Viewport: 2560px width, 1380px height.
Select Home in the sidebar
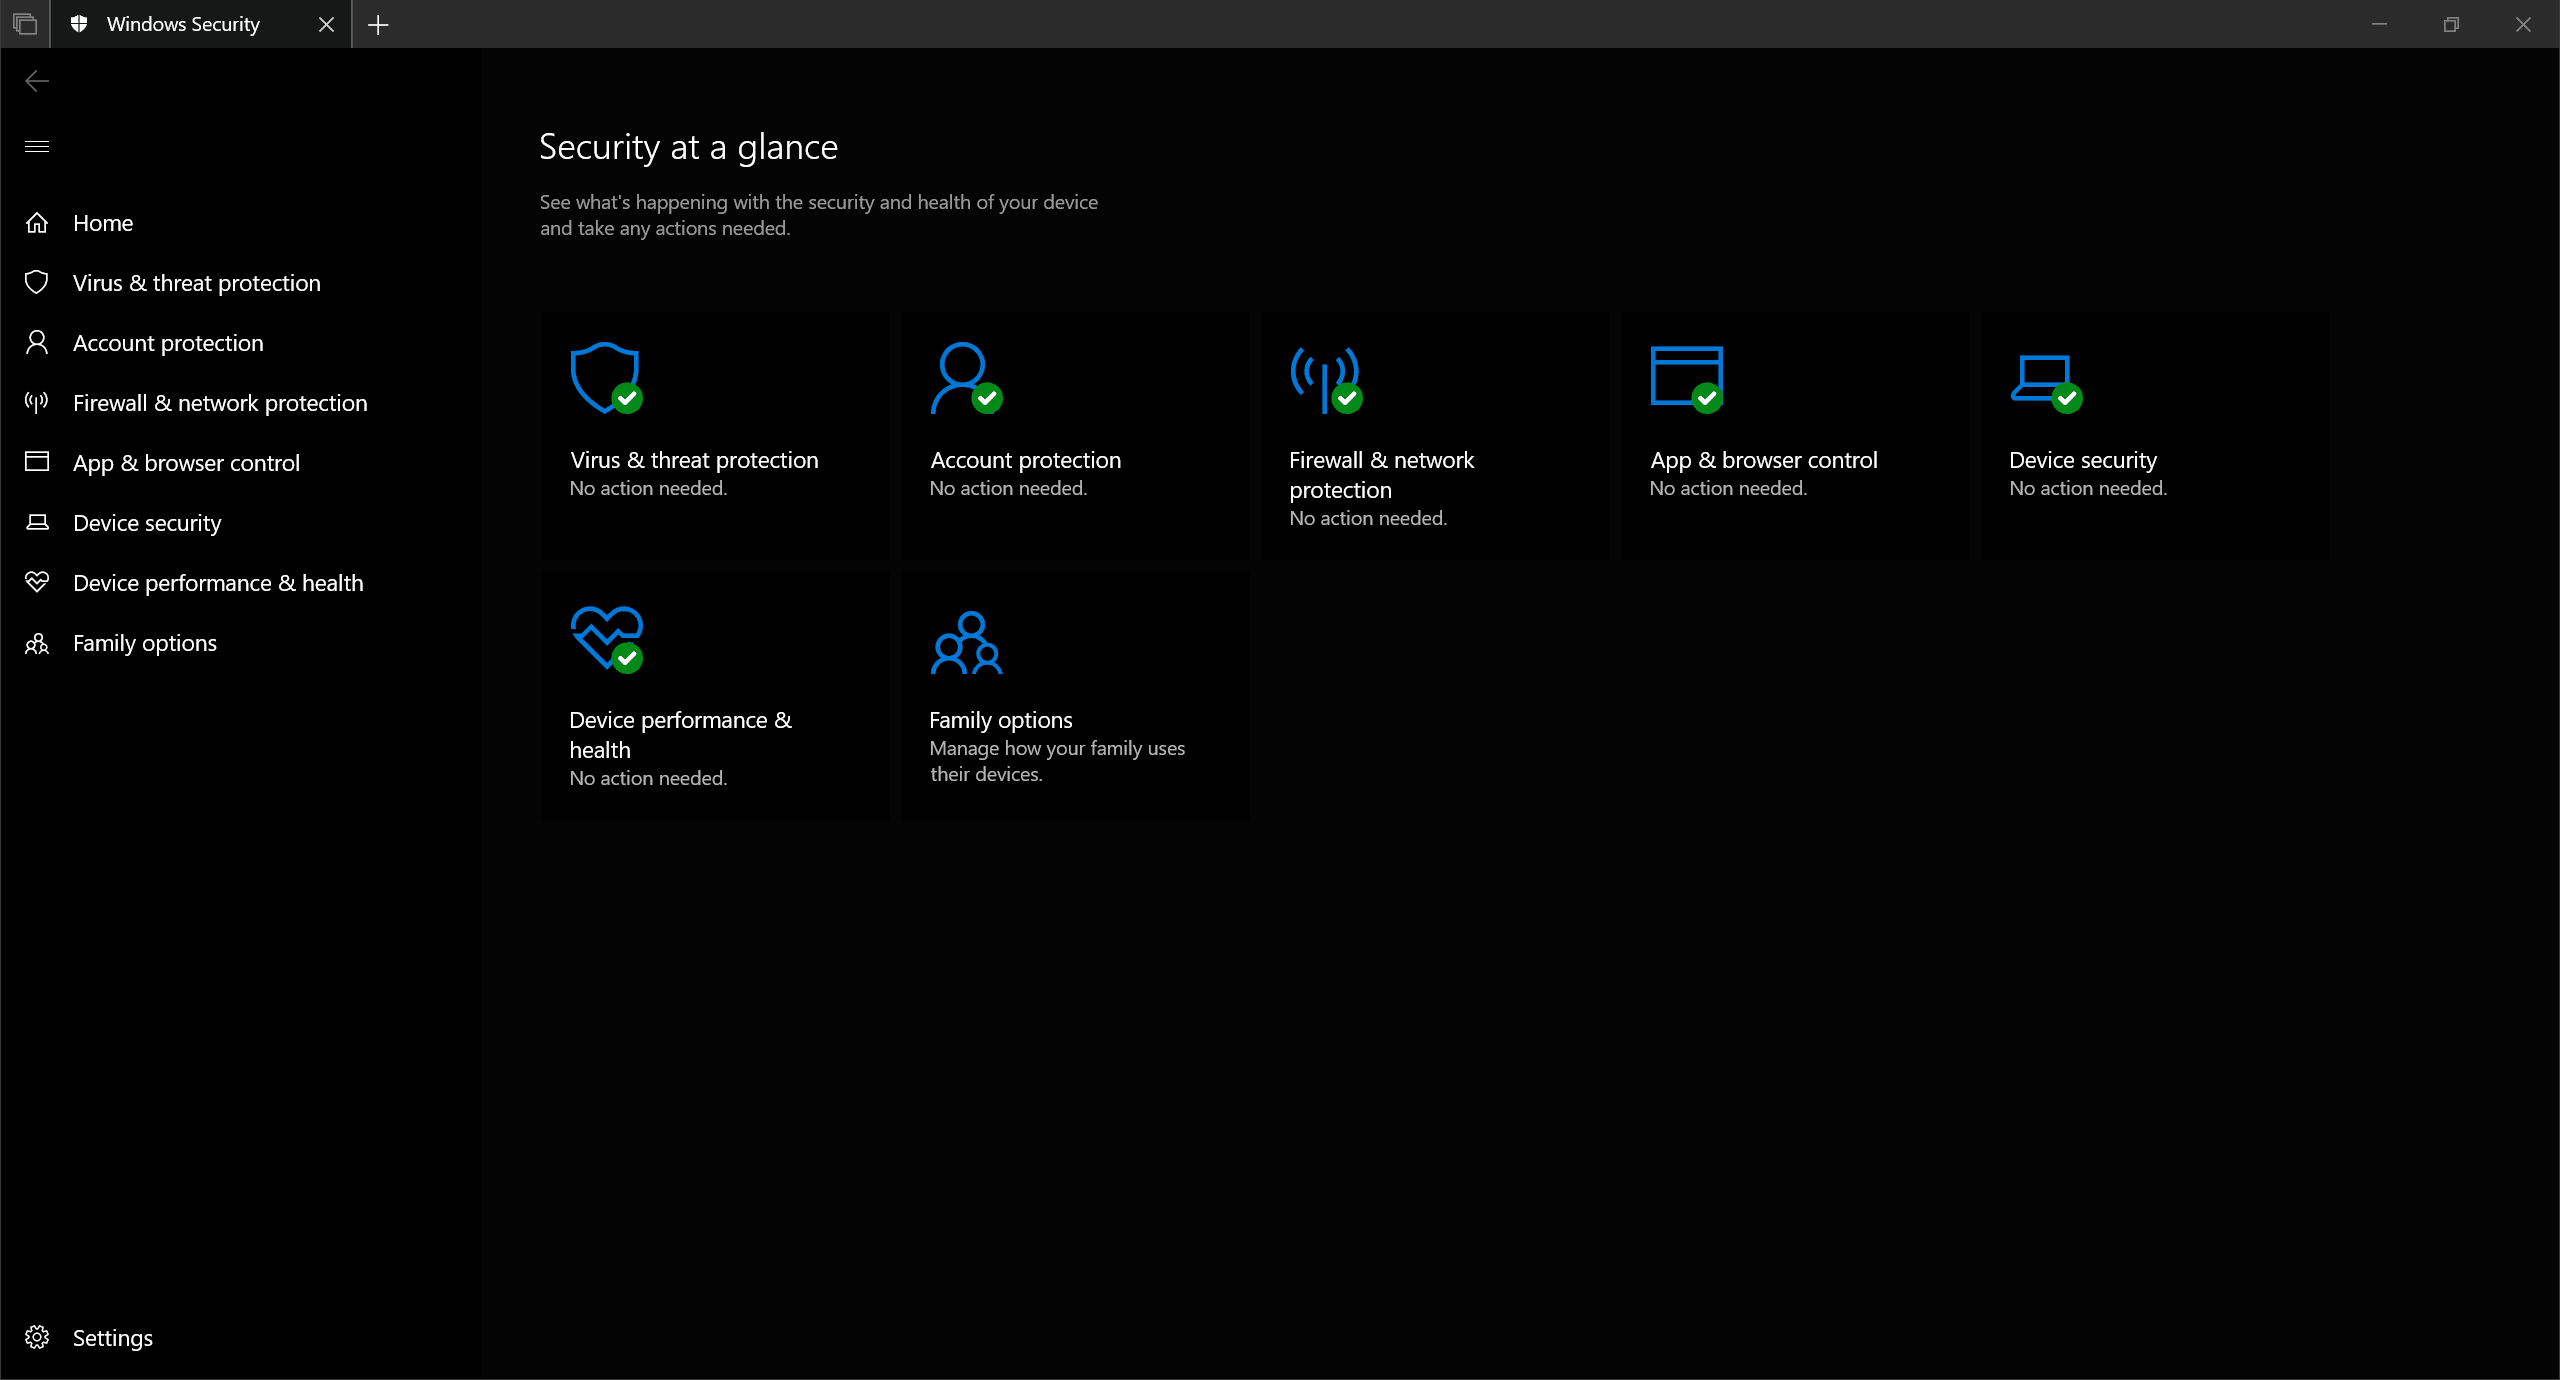click(x=103, y=223)
